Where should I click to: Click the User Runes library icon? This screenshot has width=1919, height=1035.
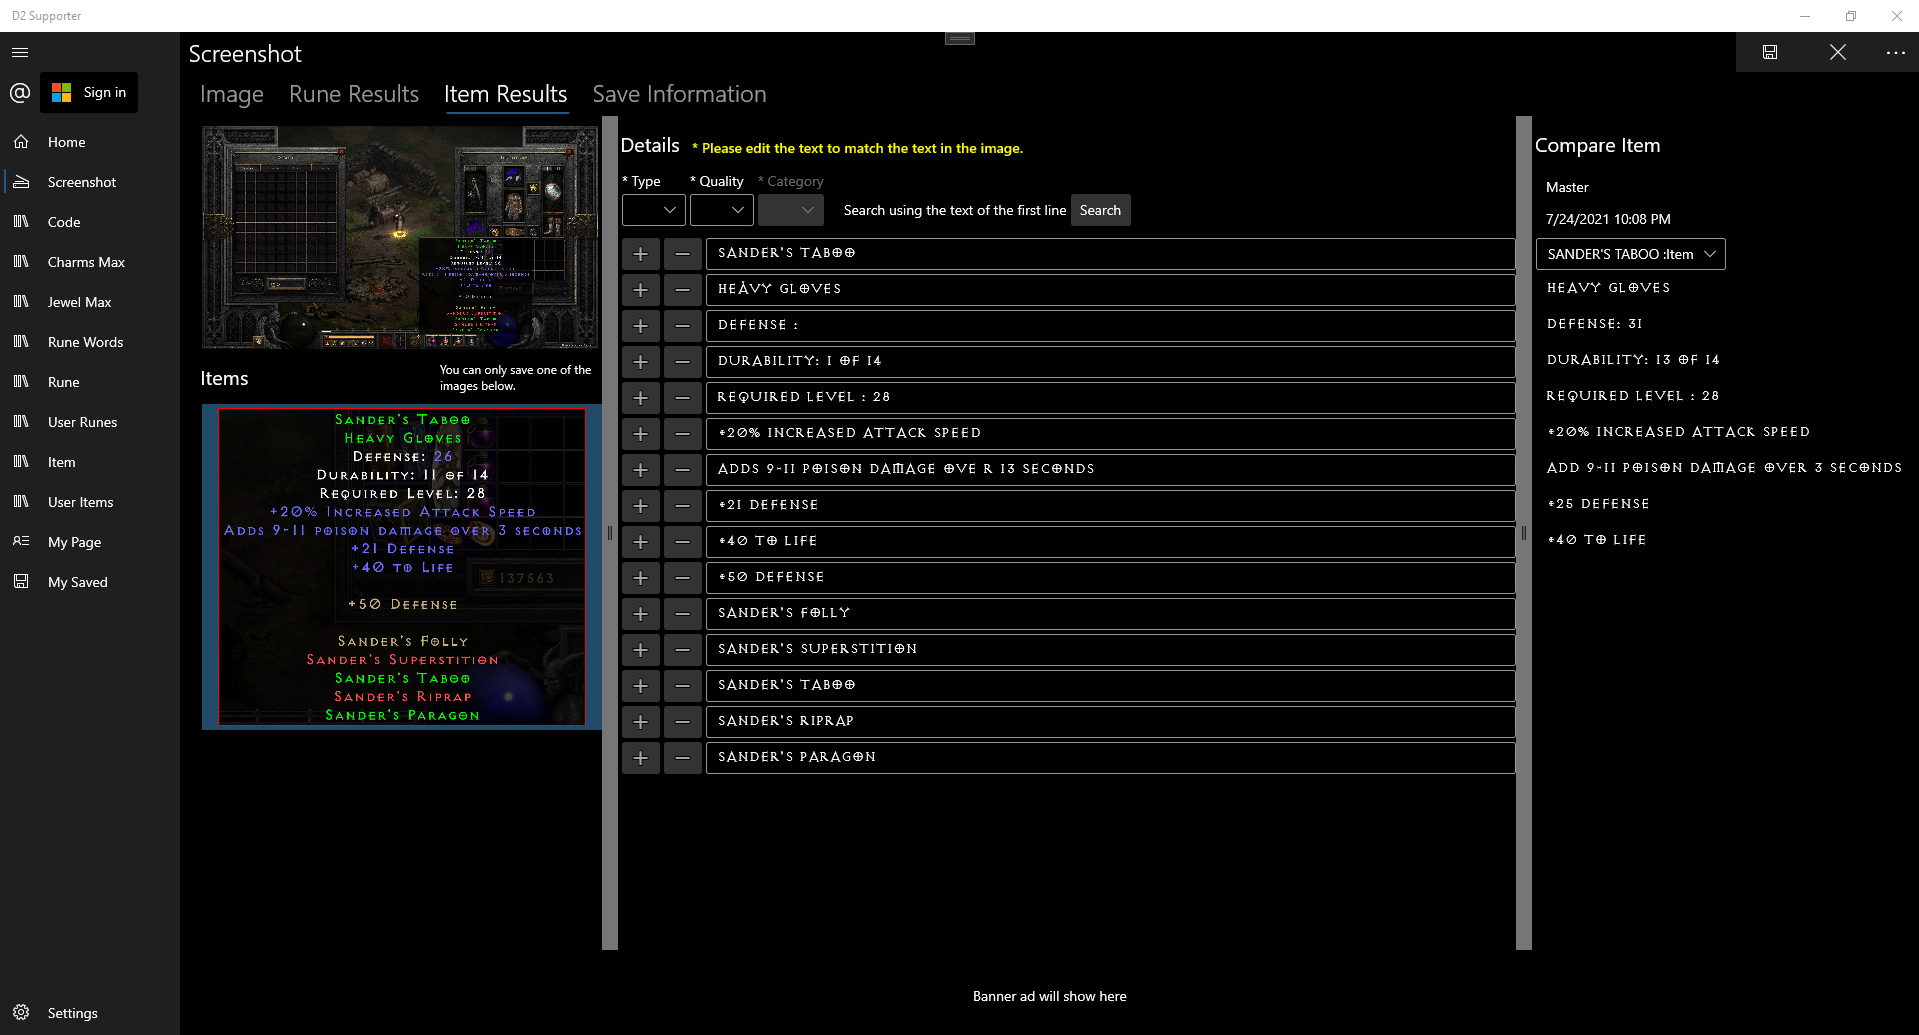(21, 422)
